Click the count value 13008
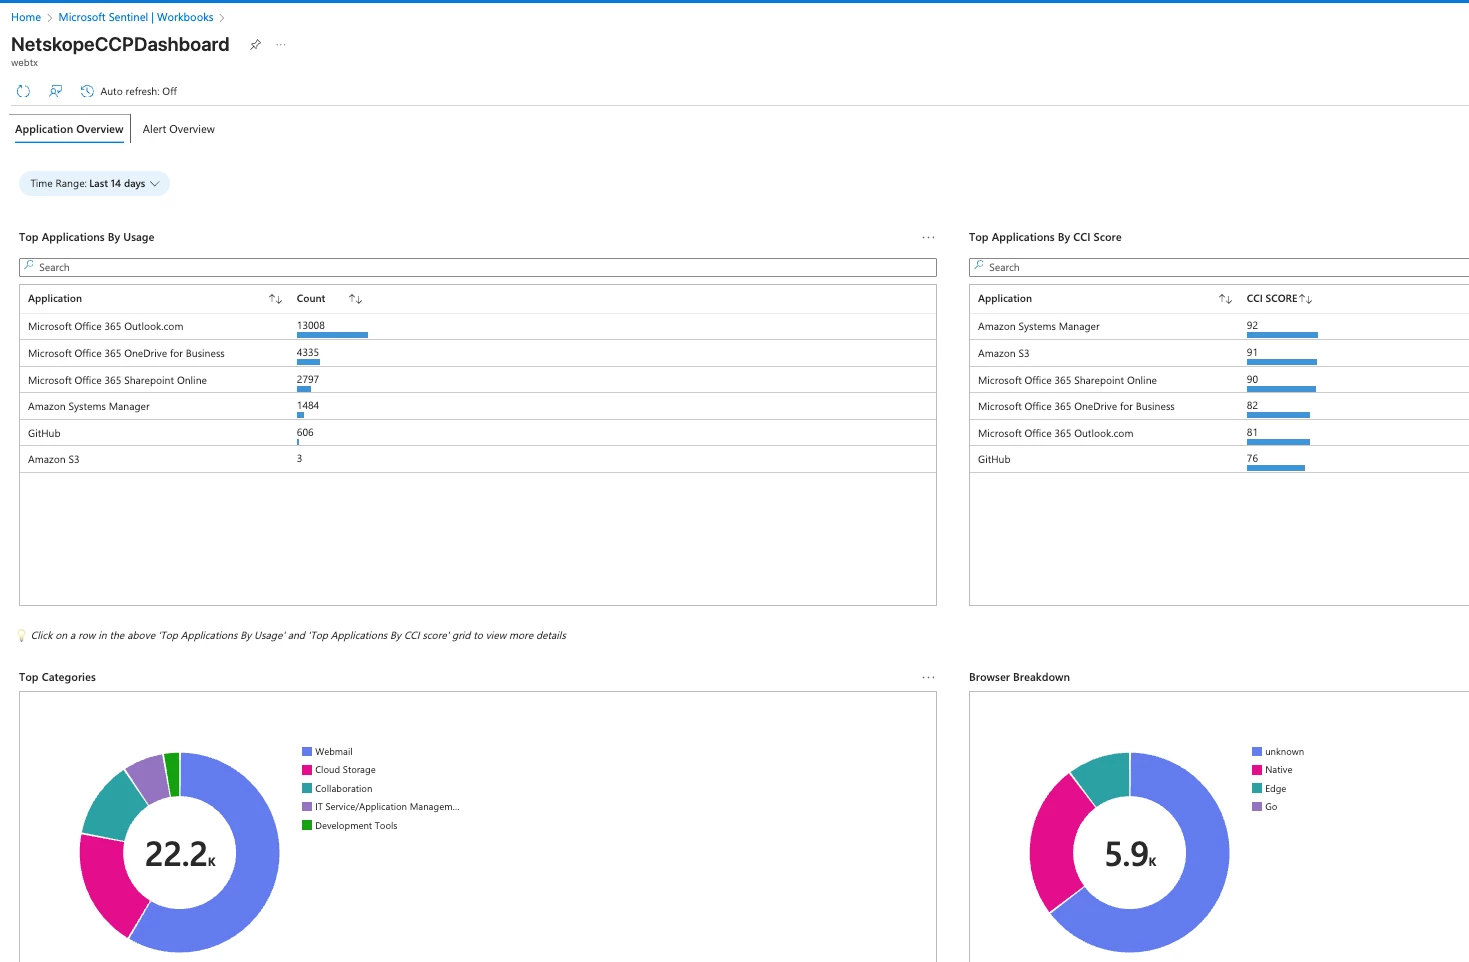The height and width of the screenshot is (962, 1469). (x=311, y=325)
